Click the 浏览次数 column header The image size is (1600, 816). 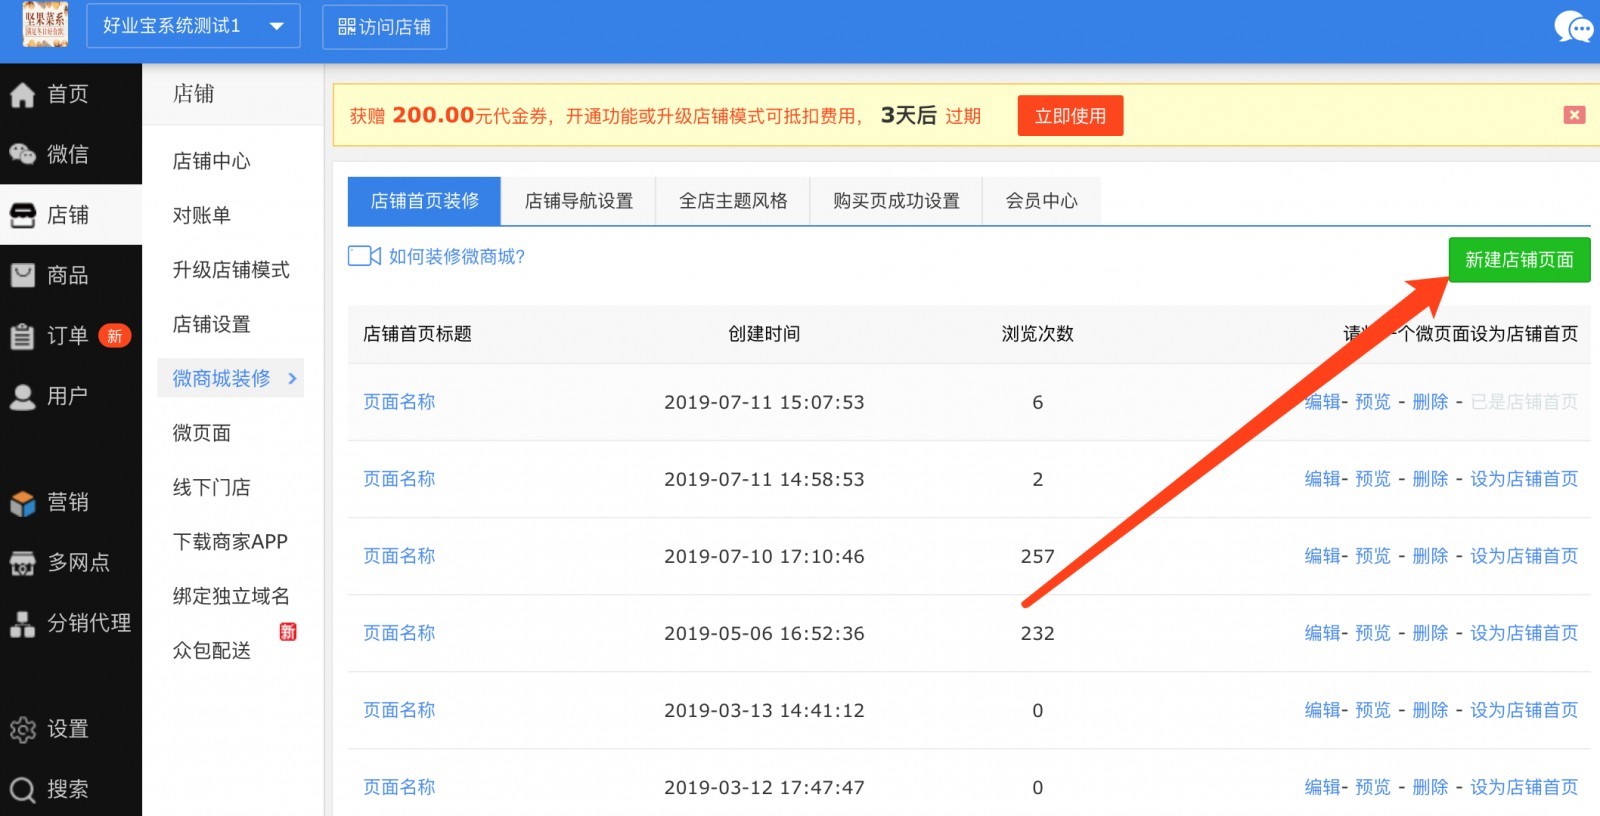pos(1037,334)
